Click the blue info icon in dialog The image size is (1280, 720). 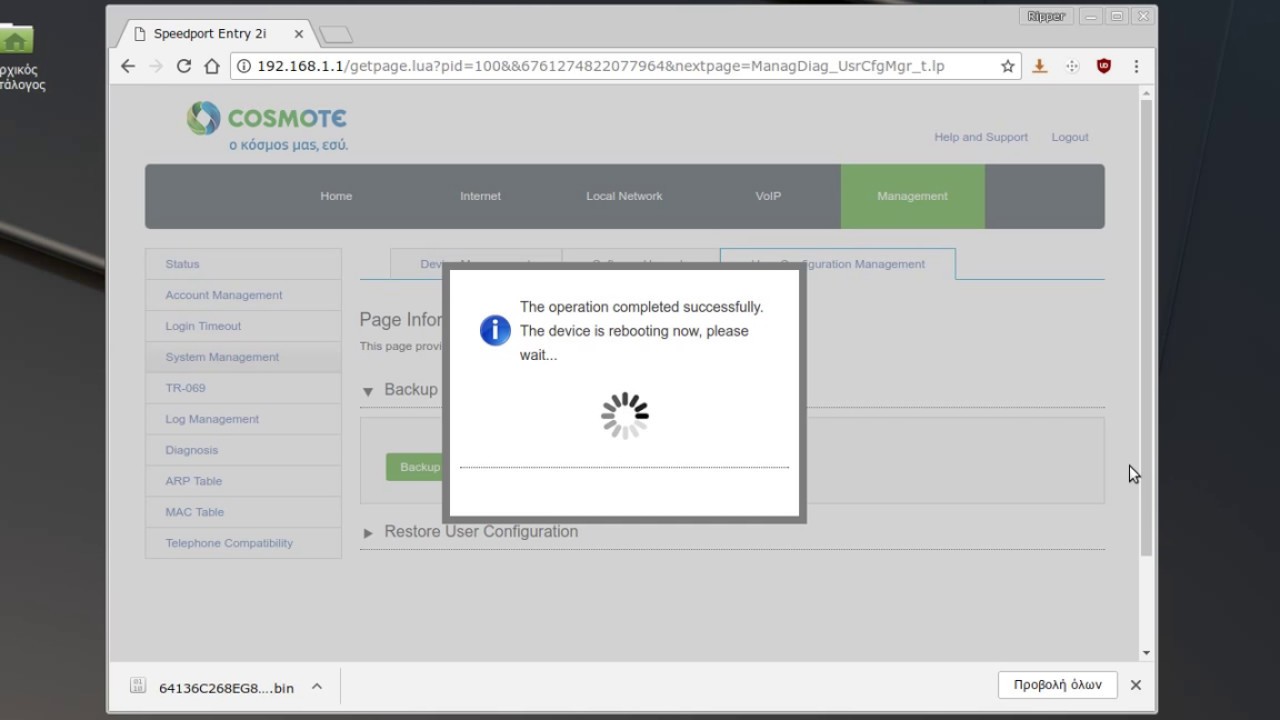[x=495, y=330]
